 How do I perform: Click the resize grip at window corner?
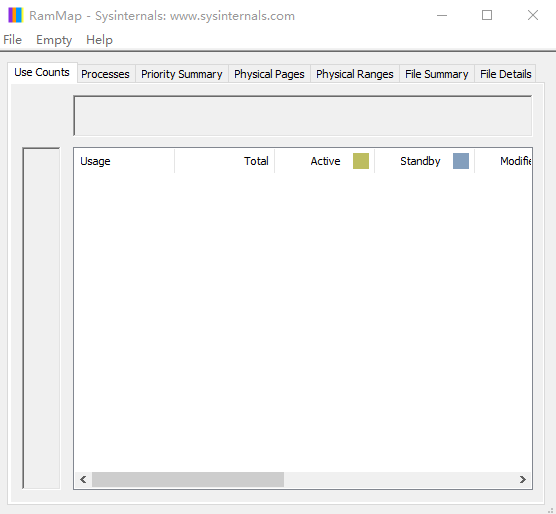pyautogui.click(x=551, y=510)
